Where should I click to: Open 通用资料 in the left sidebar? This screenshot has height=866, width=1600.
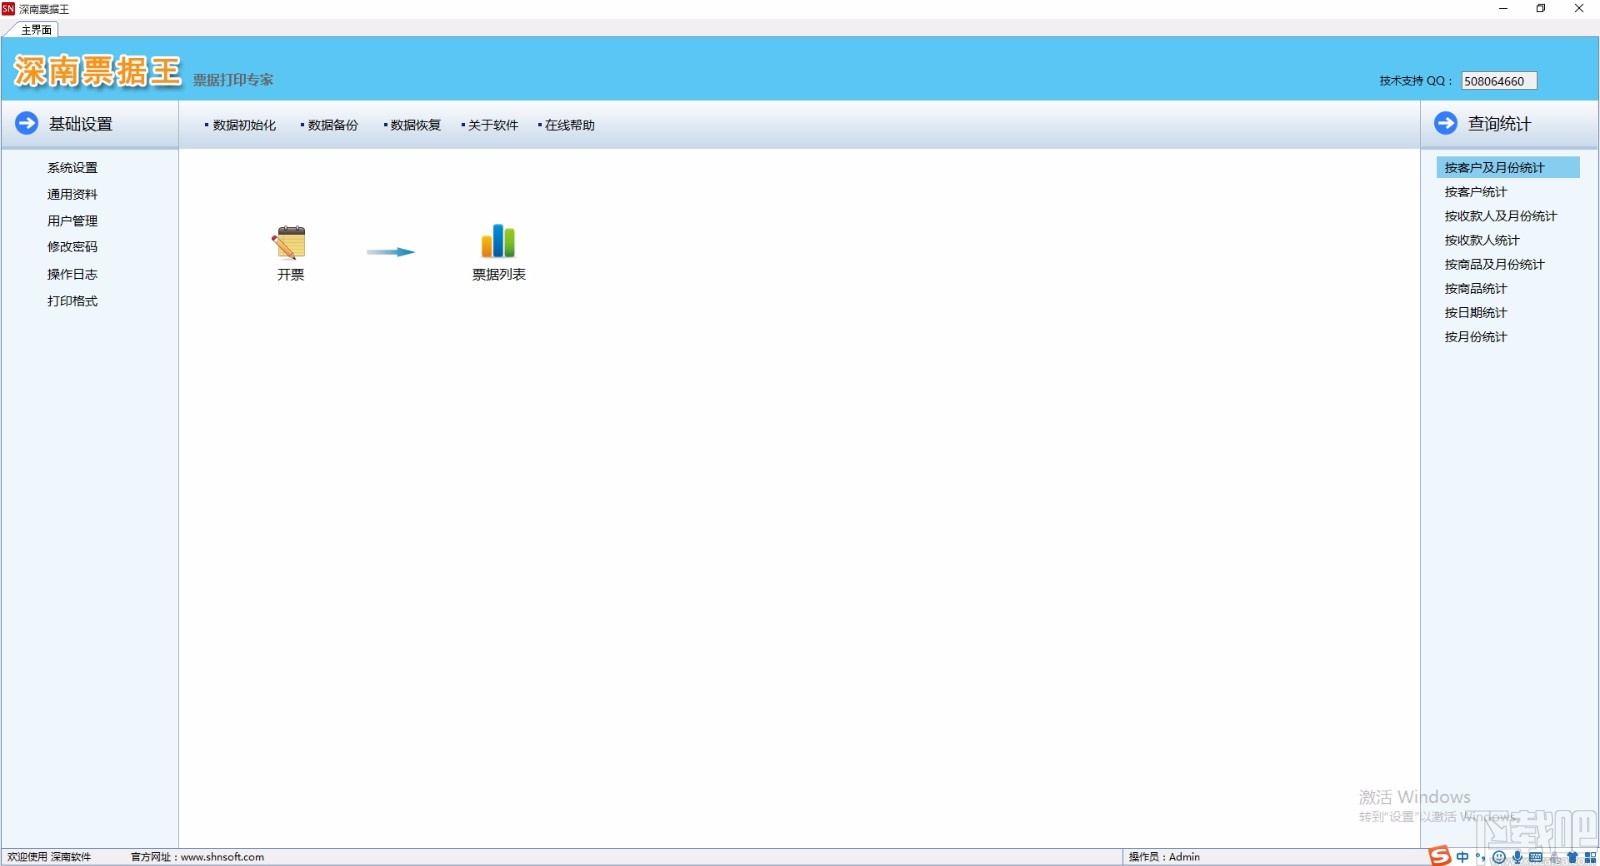click(x=72, y=194)
